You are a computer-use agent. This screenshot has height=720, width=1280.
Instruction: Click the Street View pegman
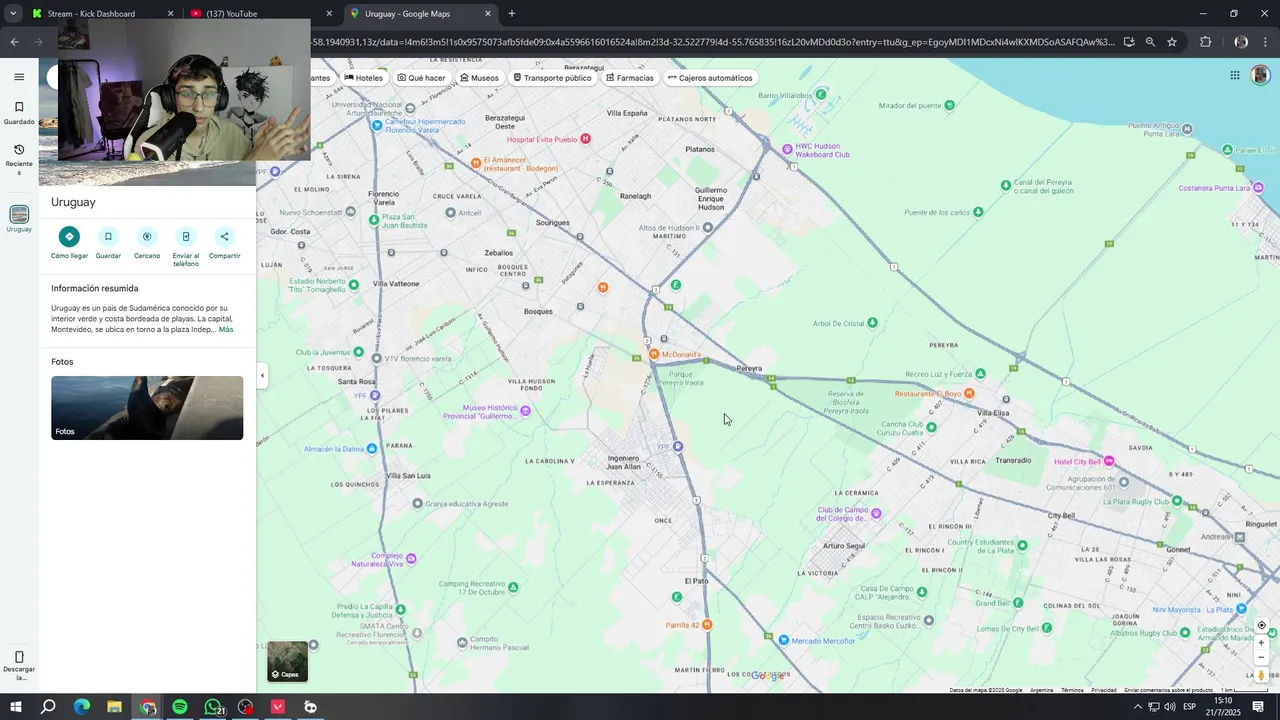1261,675
